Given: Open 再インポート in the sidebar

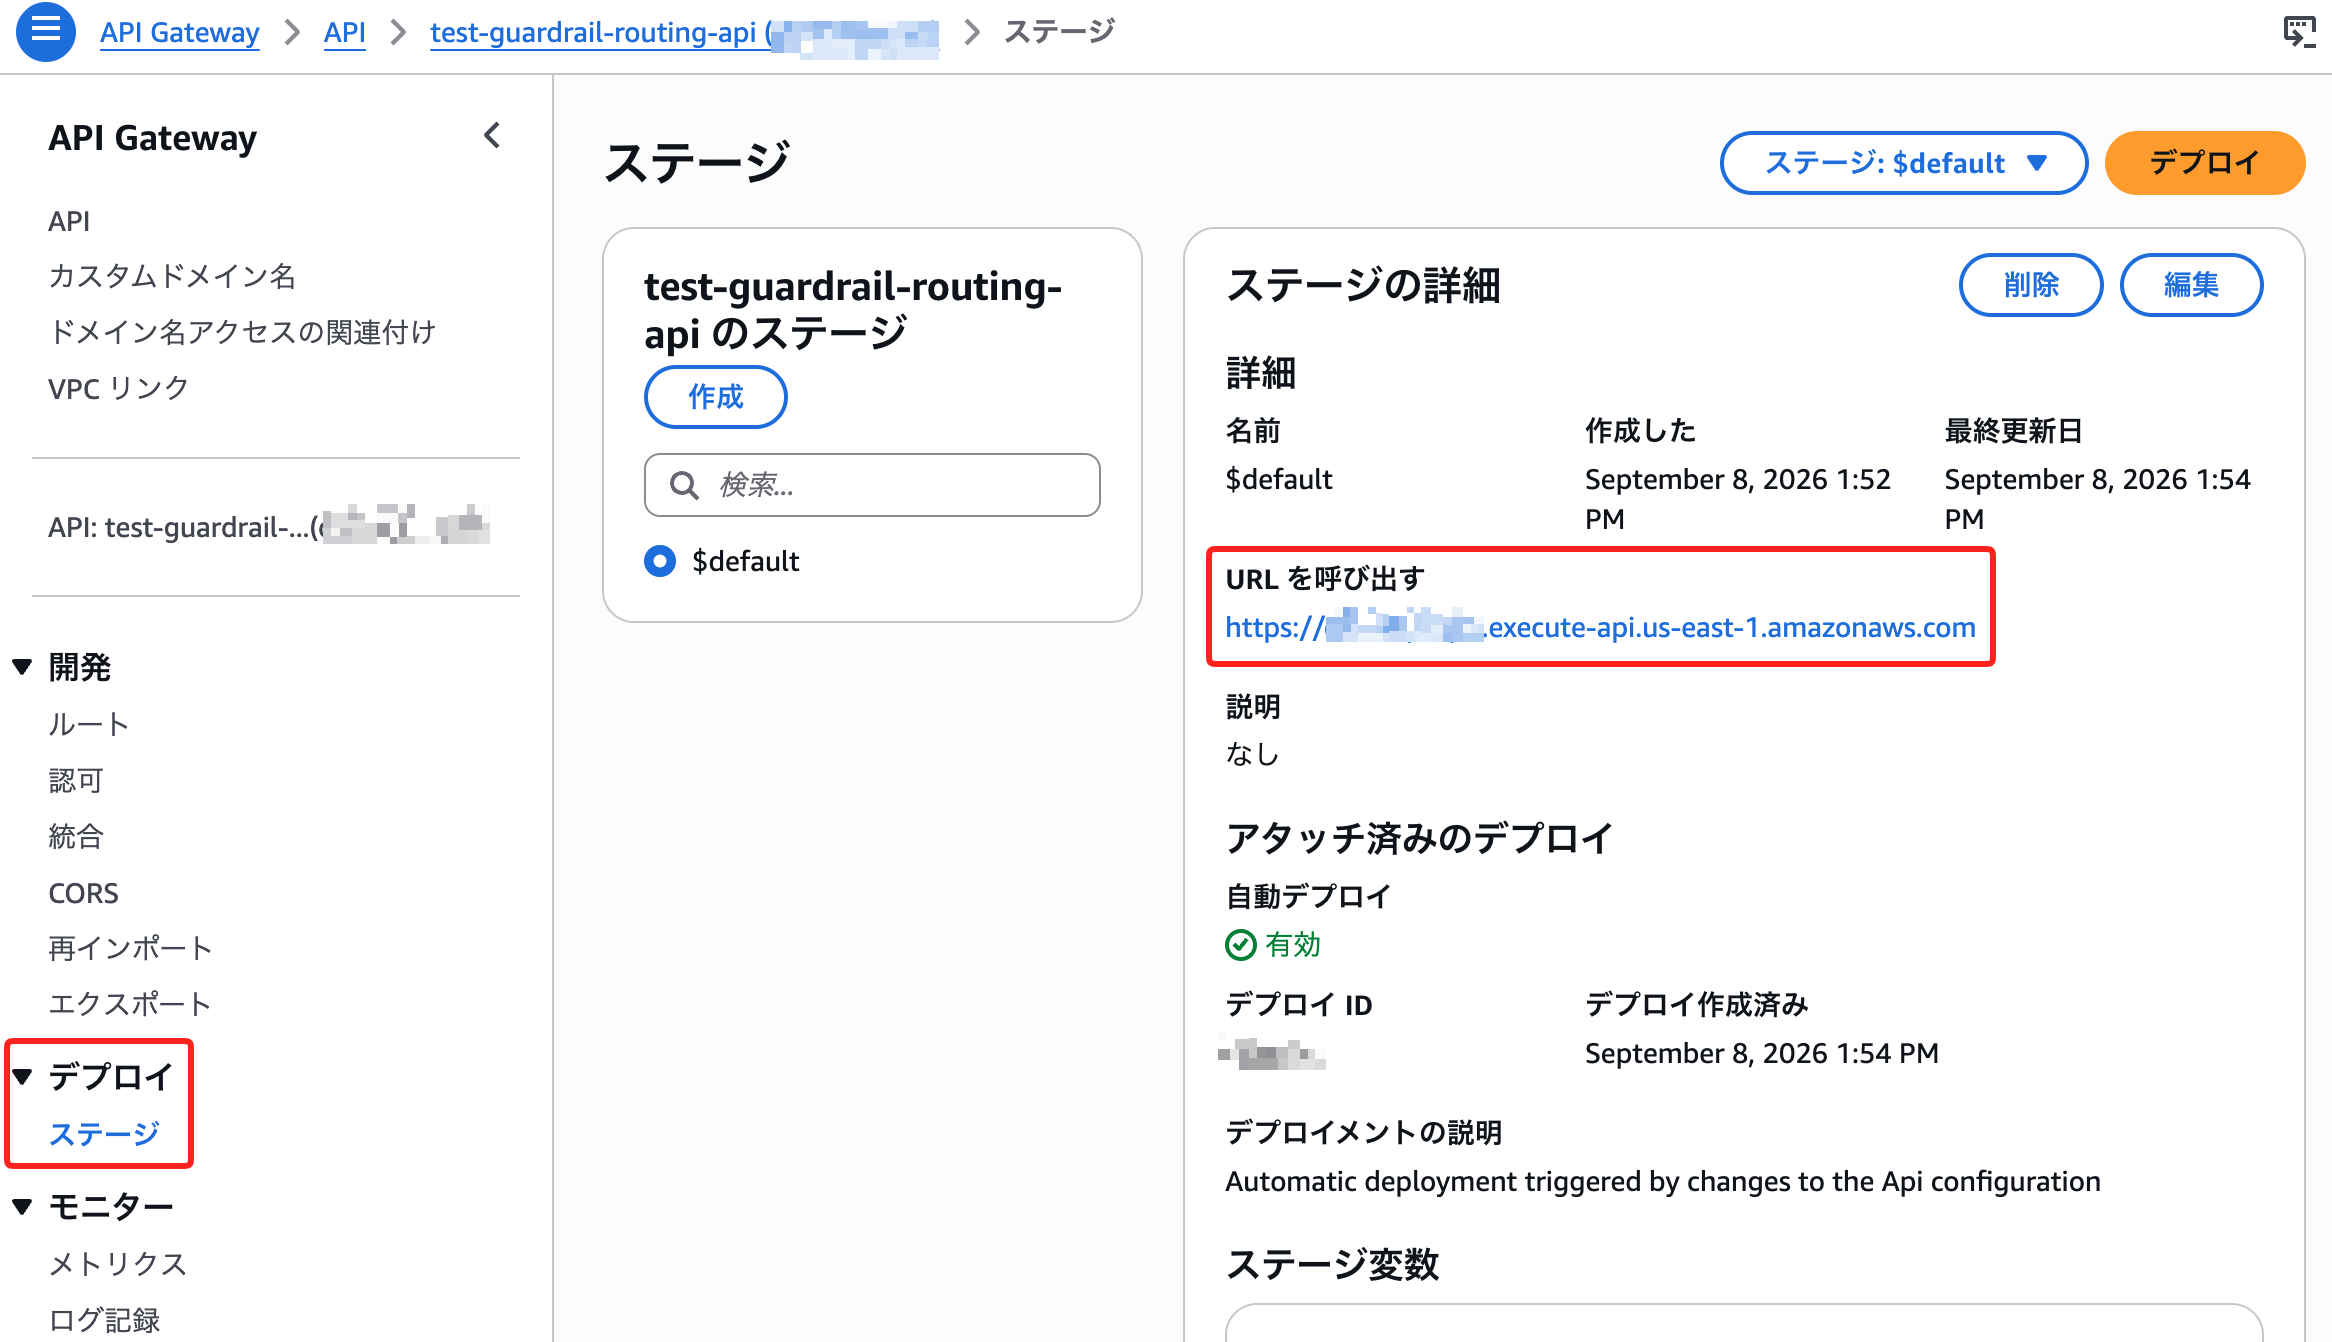Looking at the screenshot, I should click(130, 948).
